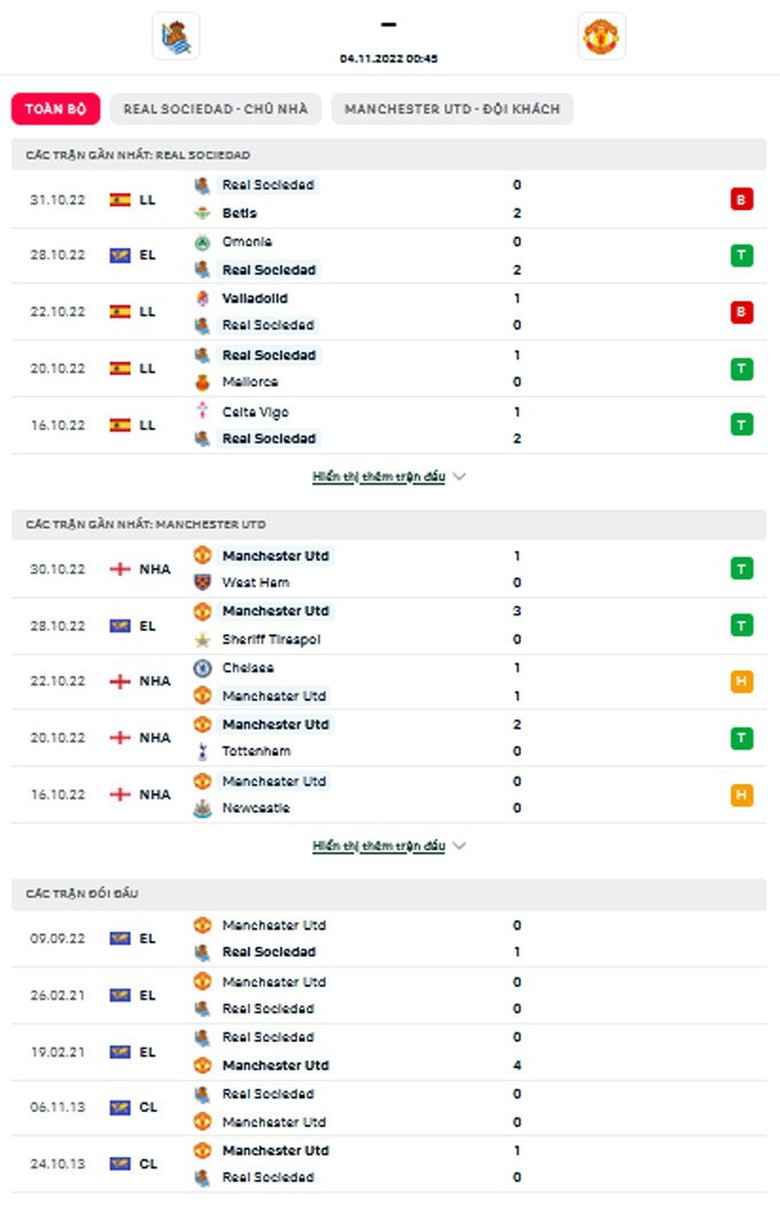This screenshot has width=780, height=1214.
Task: Click the Chelsea team crest
Action: click(202, 668)
